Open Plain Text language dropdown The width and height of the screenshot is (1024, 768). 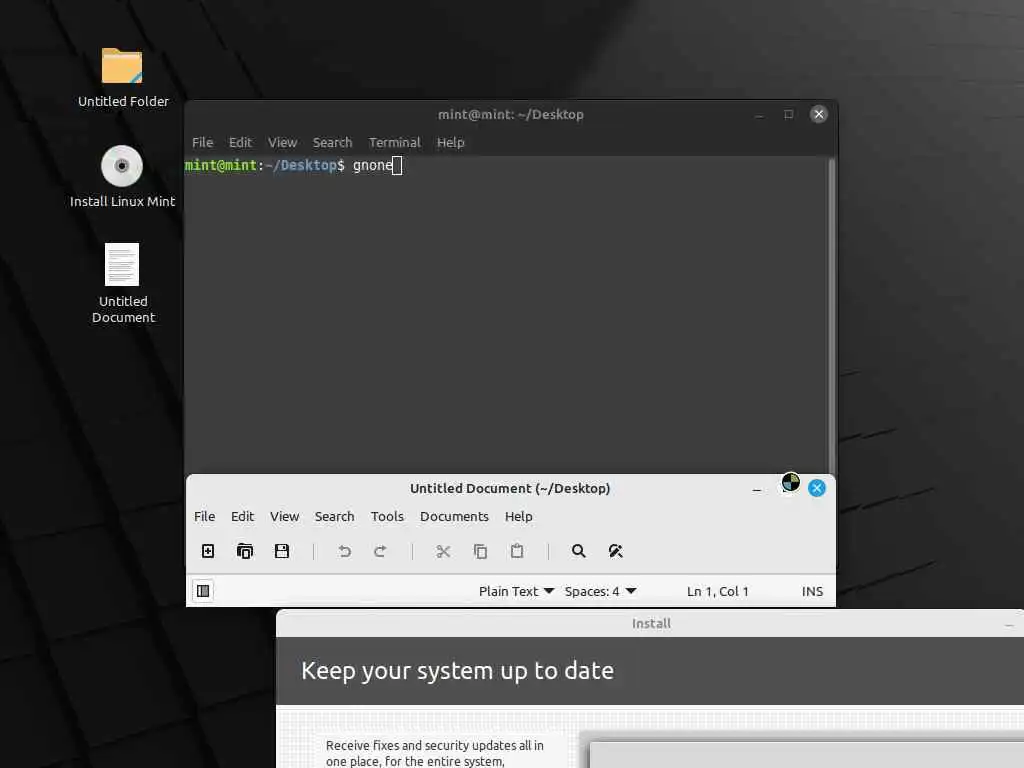click(x=516, y=591)
